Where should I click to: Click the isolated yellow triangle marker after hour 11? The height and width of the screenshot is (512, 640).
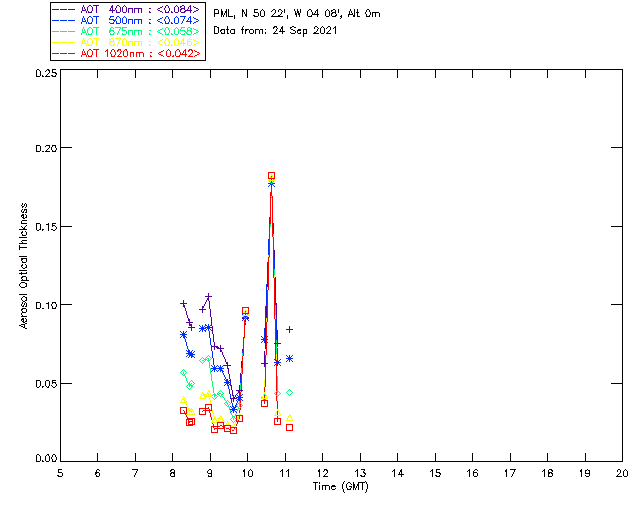[289, 418]
